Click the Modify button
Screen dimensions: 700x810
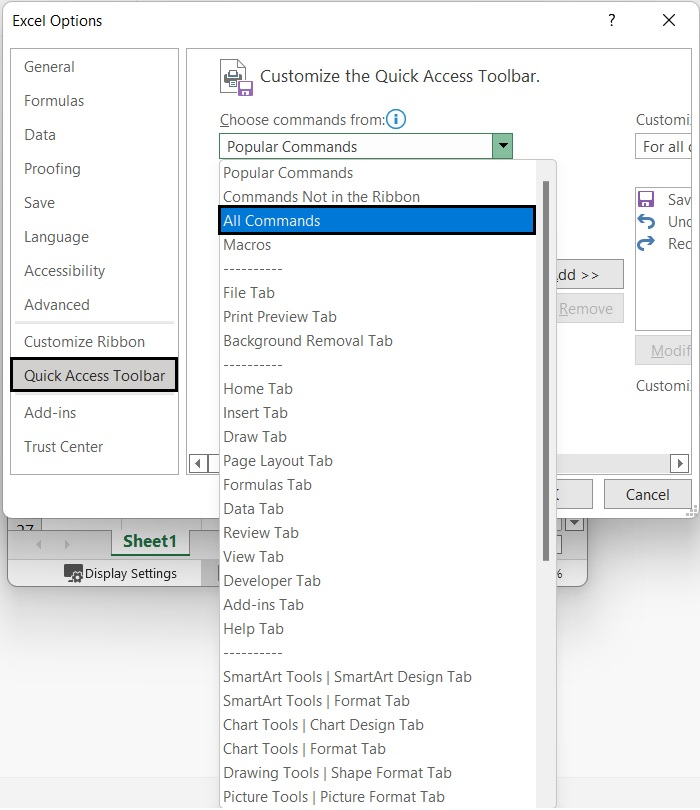tap(663, 351)
